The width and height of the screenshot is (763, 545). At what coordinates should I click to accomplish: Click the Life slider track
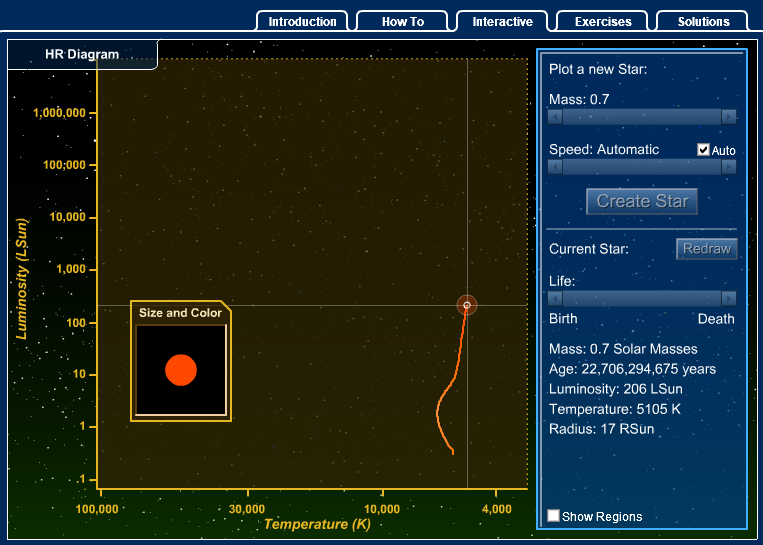tap(642, 298)
